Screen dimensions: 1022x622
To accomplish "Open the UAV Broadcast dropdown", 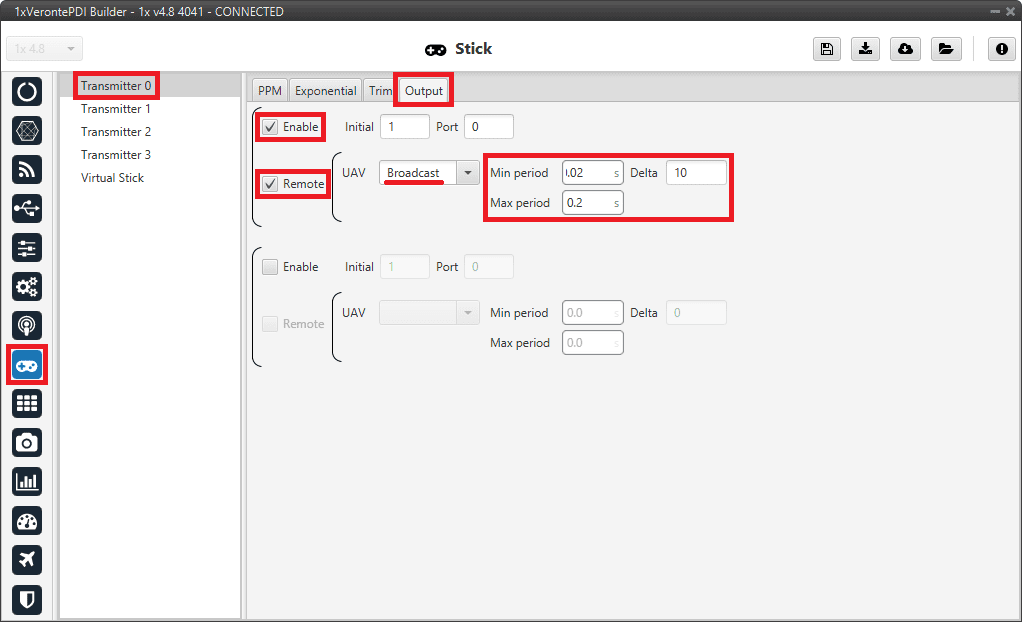I will (467, 173).
